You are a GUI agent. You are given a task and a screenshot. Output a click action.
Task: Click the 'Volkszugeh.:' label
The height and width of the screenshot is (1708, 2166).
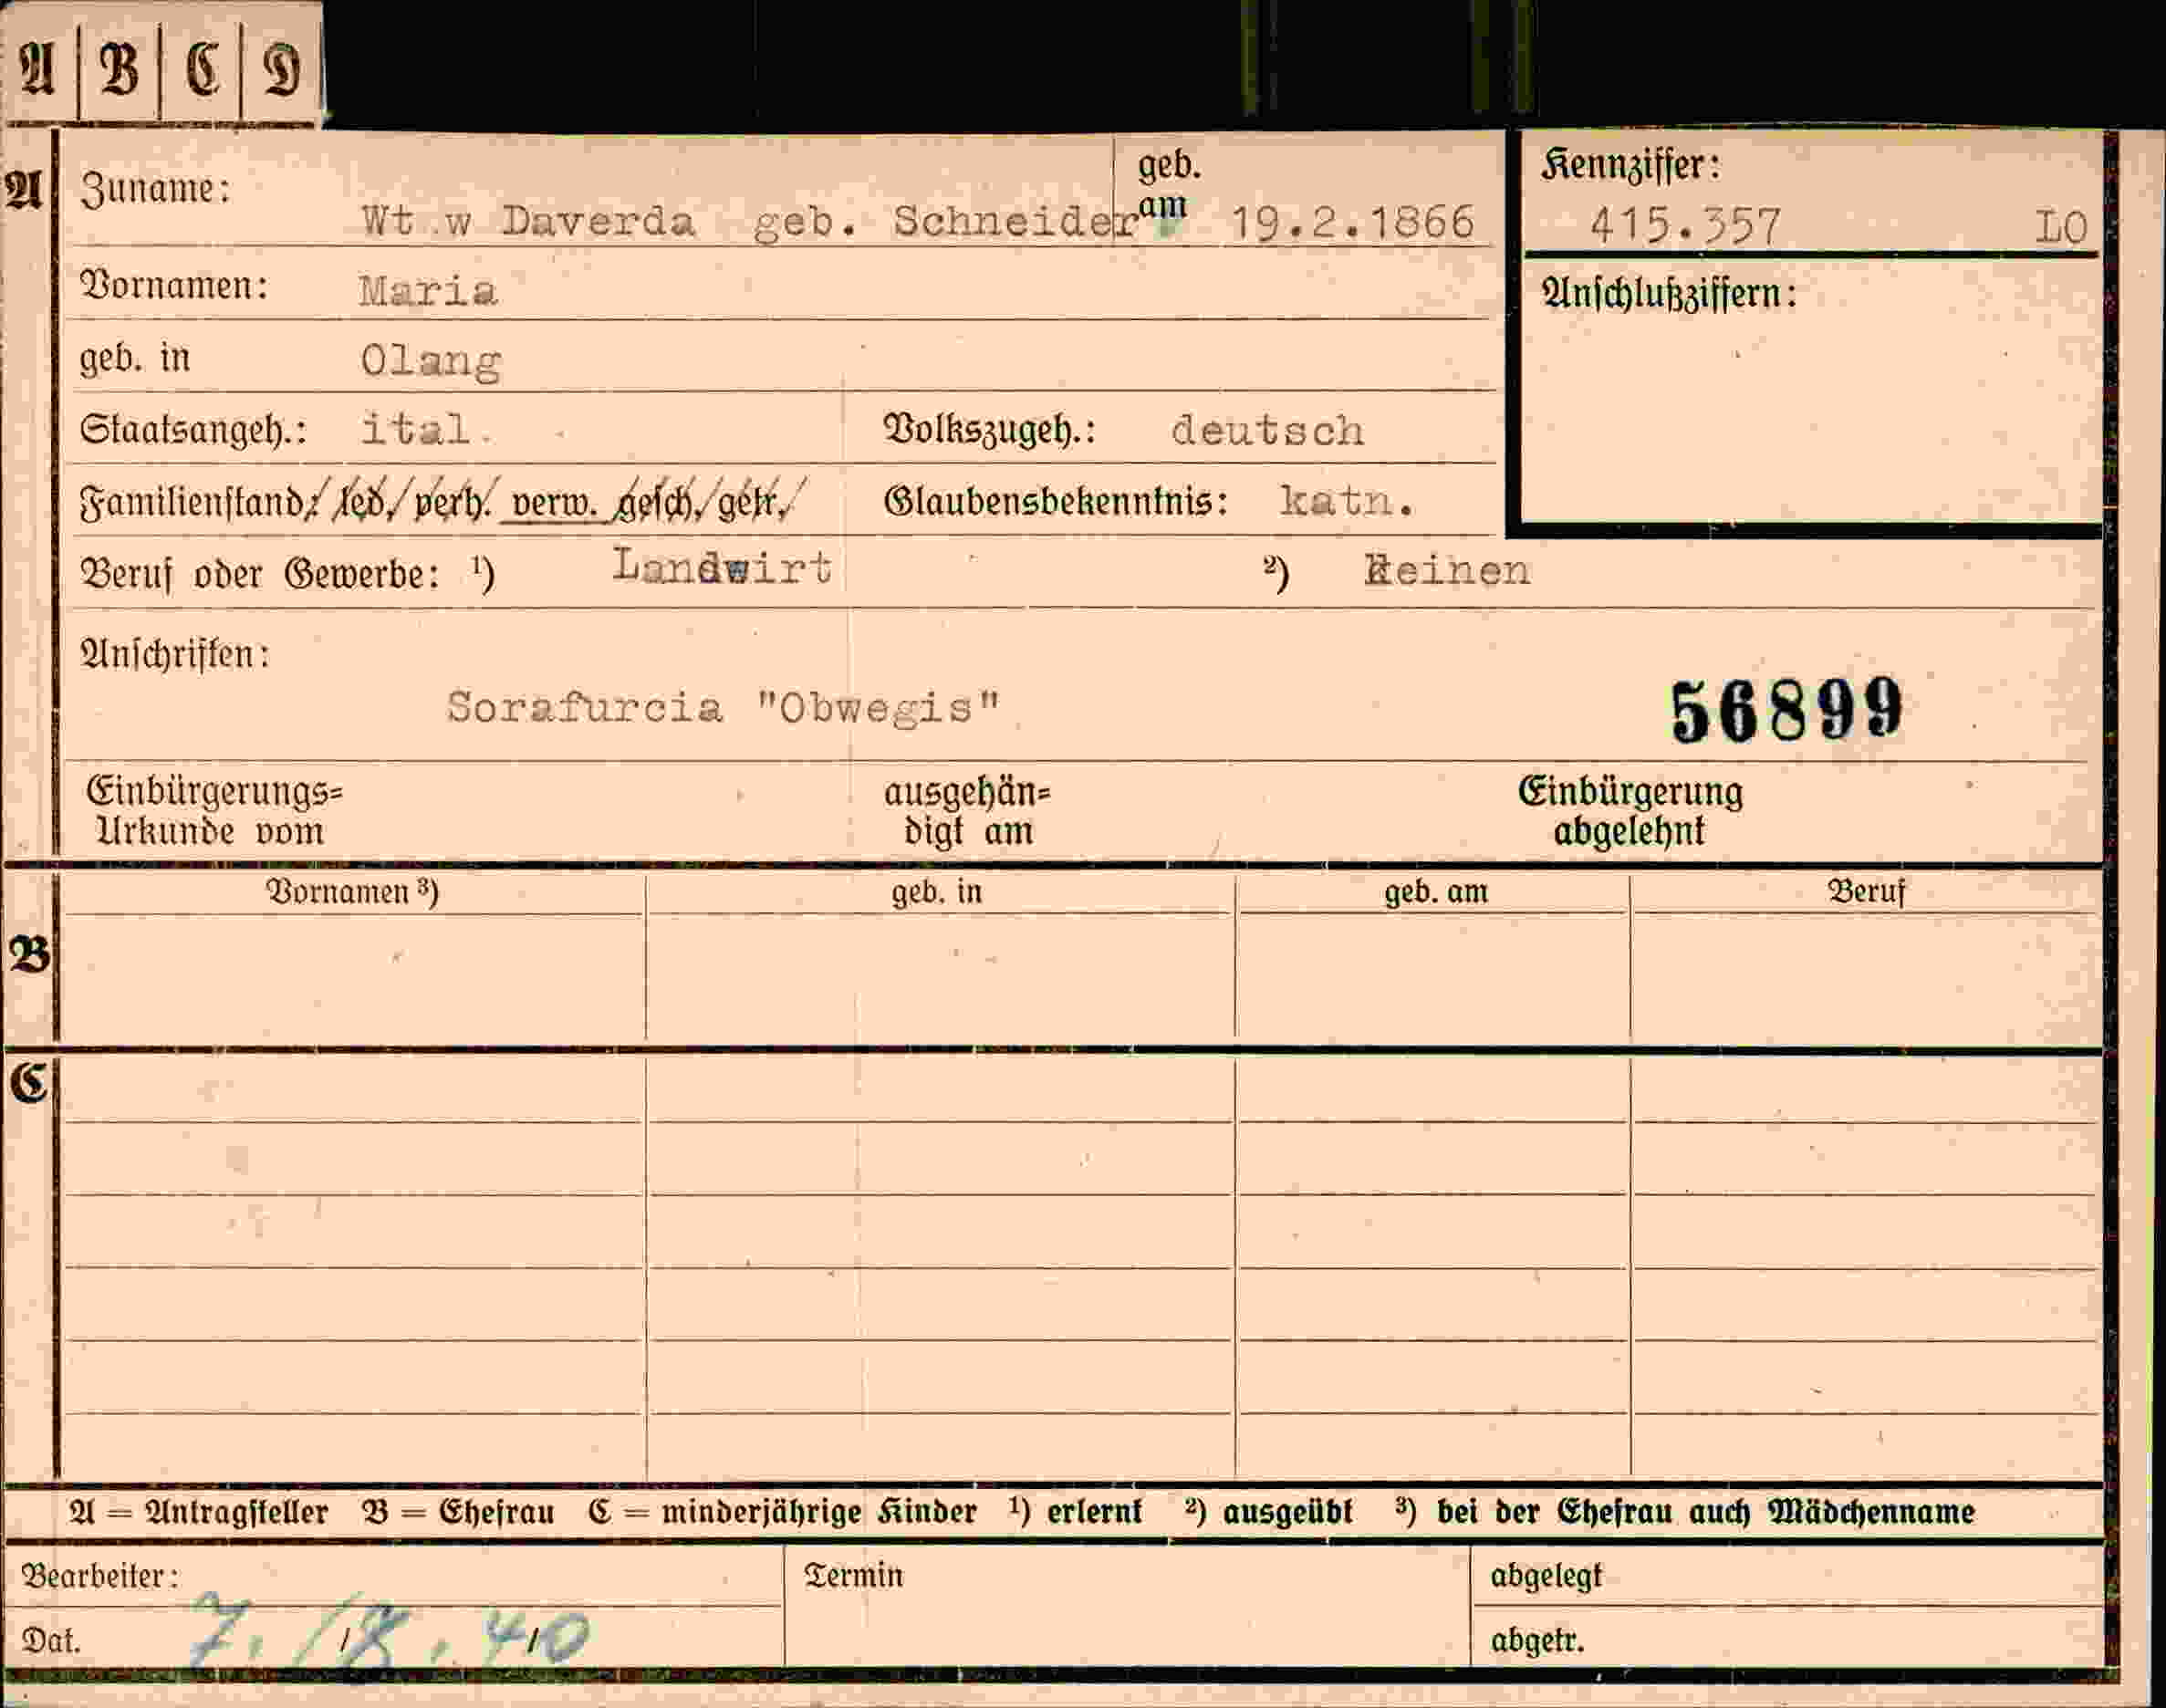click(989, 430)
